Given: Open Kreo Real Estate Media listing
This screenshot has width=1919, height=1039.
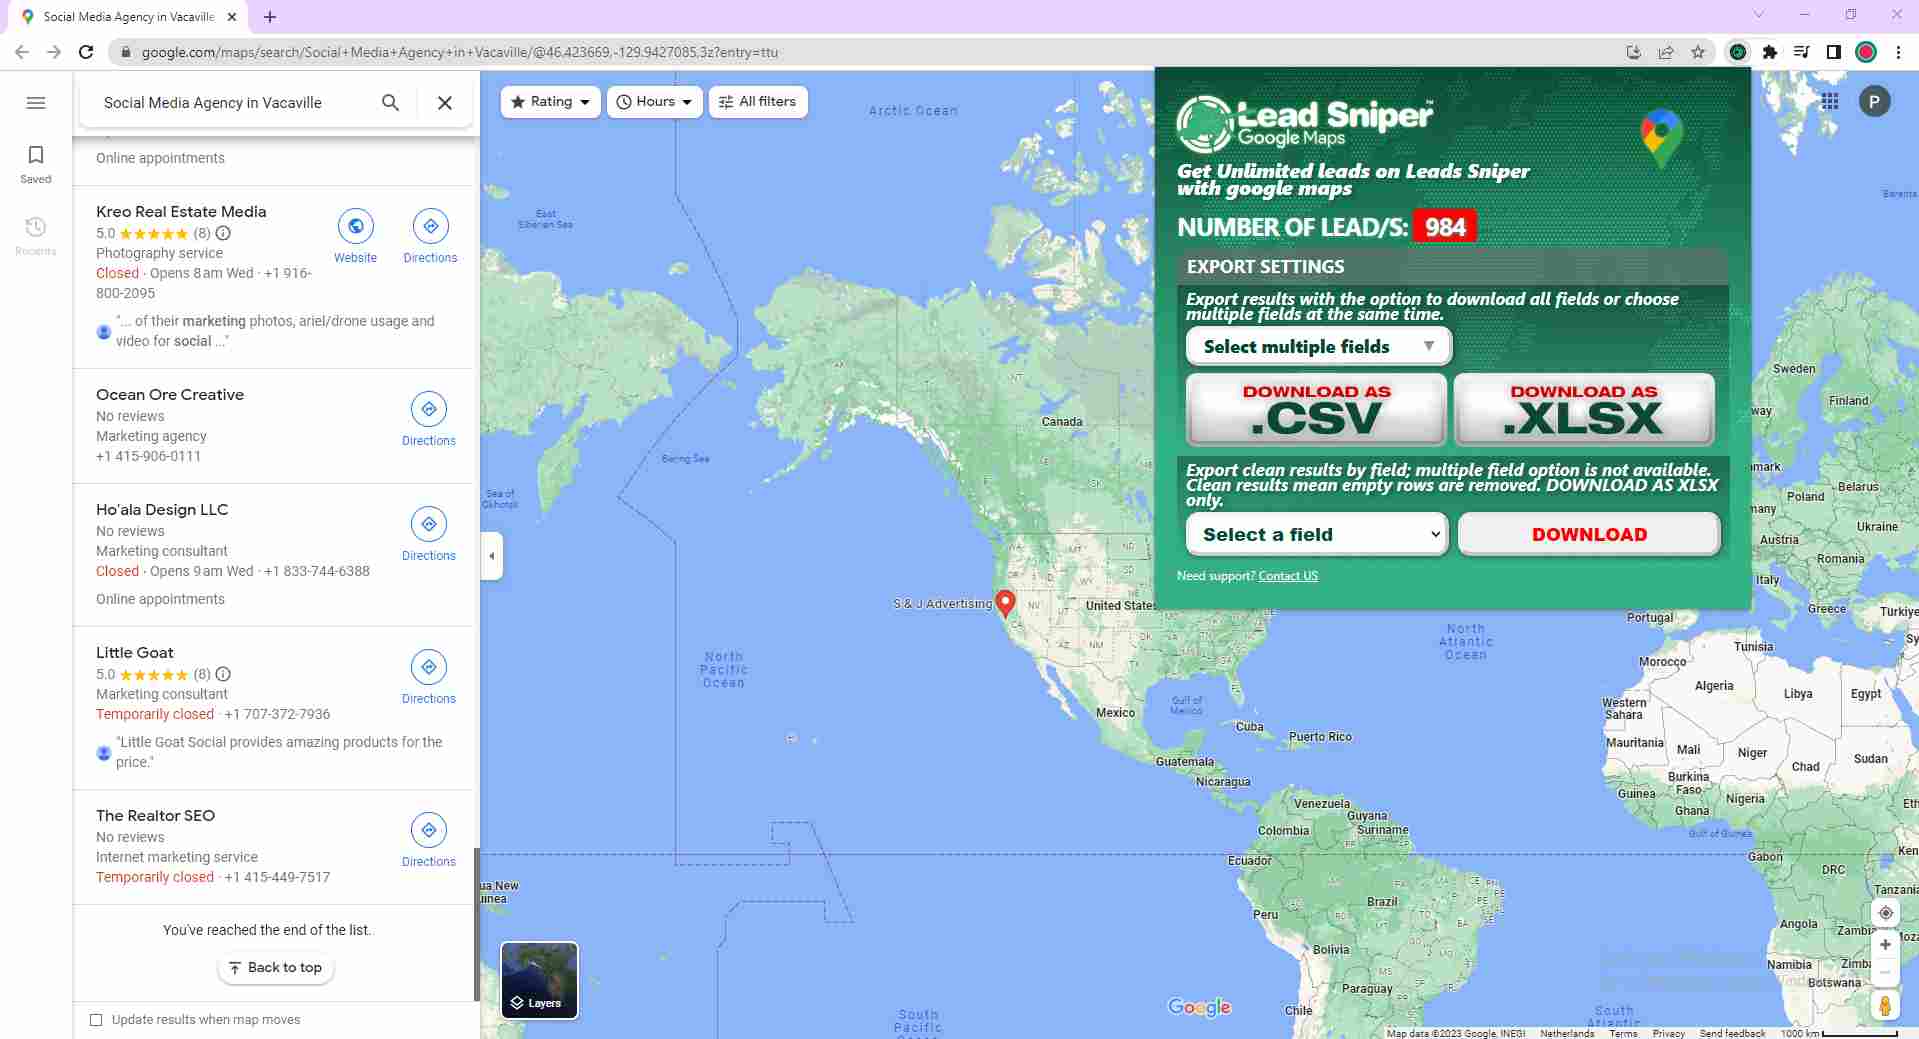Looking at the screenshot, I should pyautogui.click(x=181, y=212).
